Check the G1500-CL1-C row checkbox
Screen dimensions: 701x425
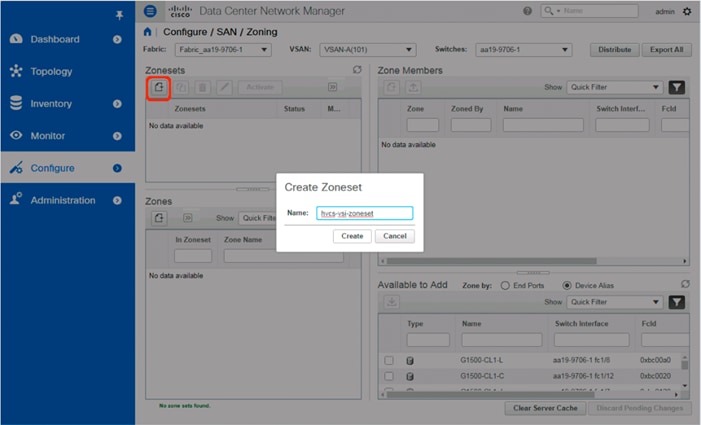(x=389, y=376)
